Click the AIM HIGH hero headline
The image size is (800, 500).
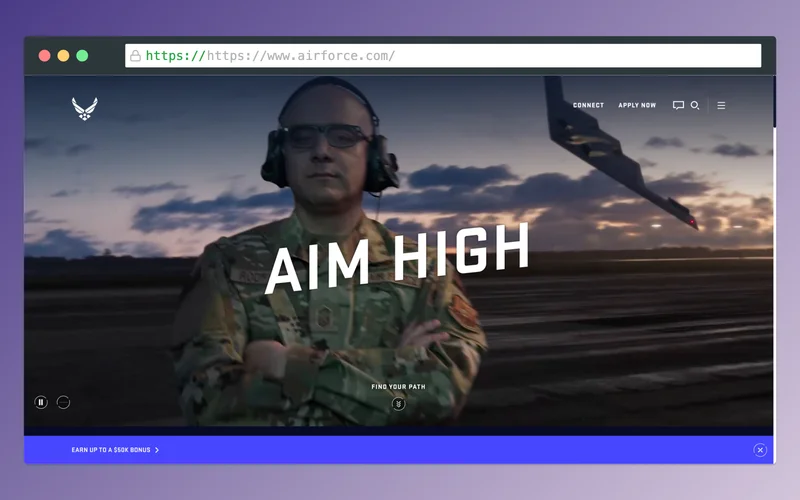(x=396, y=258)
